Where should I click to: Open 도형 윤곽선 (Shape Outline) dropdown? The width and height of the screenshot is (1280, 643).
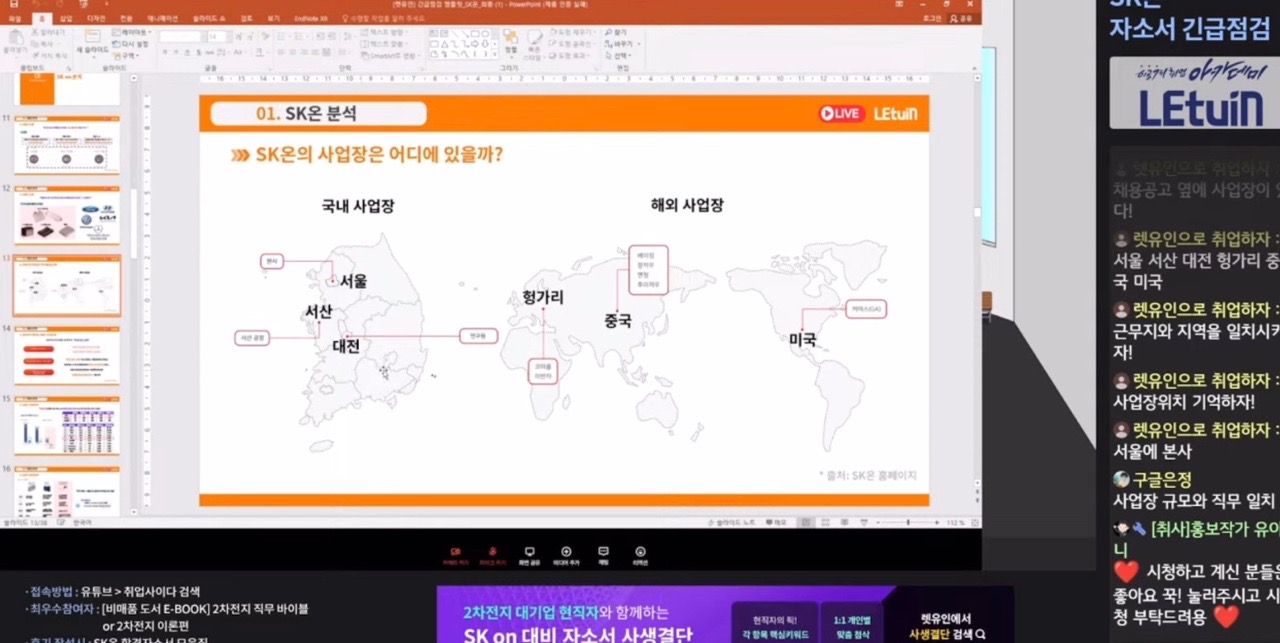[571, 44]
